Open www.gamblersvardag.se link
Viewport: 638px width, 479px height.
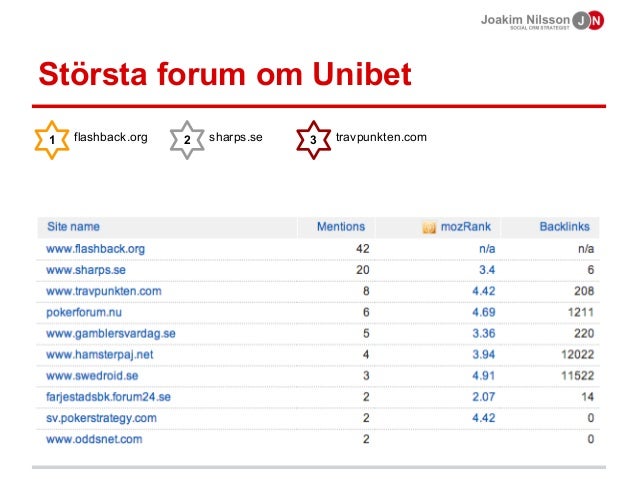pos(111,333)
